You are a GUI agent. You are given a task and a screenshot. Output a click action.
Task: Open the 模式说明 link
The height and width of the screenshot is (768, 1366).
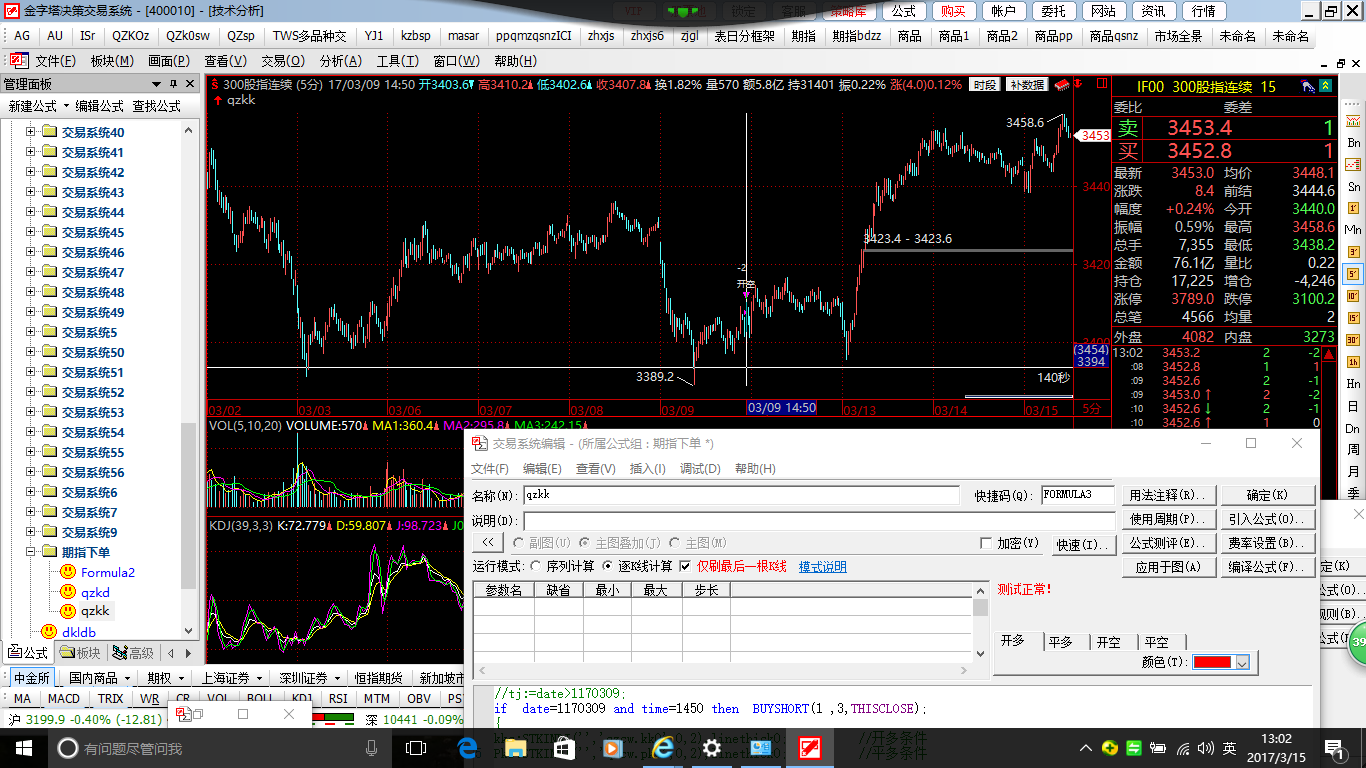pyautogui.click(x=822, y=567)
